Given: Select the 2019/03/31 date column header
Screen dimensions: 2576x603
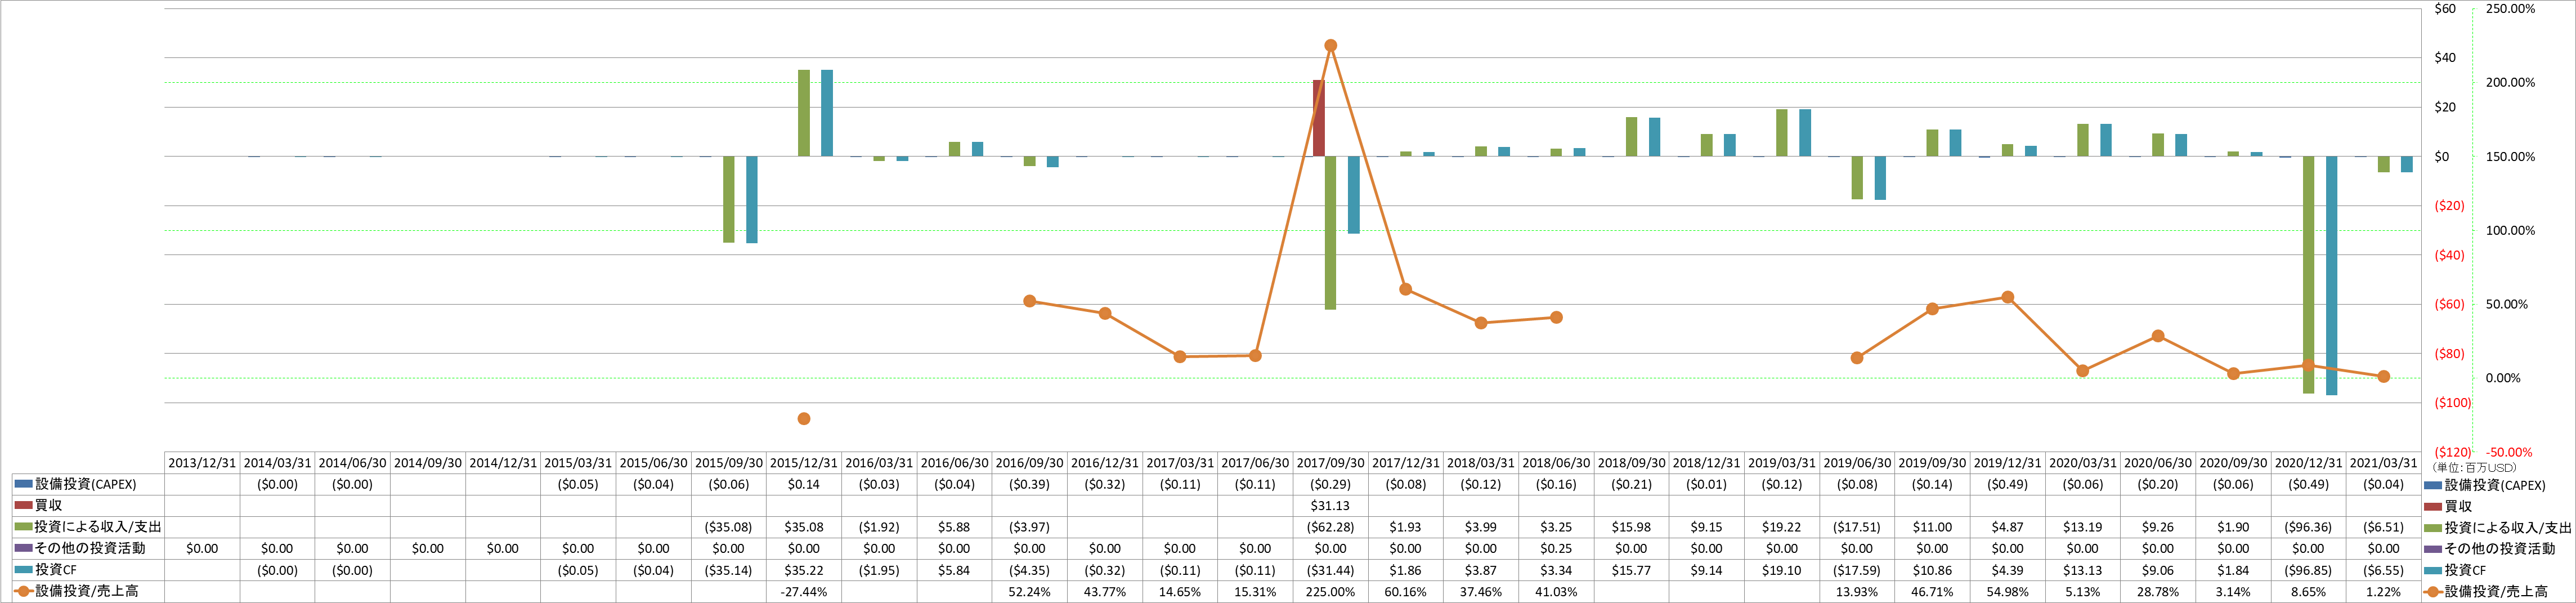Looking at the screenshot, I should coord(1782,463).
